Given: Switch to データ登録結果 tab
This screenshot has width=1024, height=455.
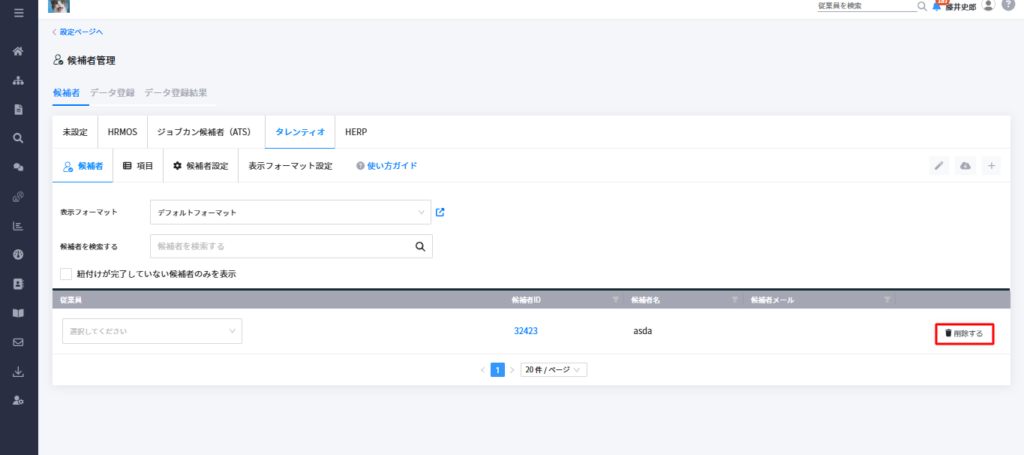Looking at the screenshot, I should pos(176,93).
